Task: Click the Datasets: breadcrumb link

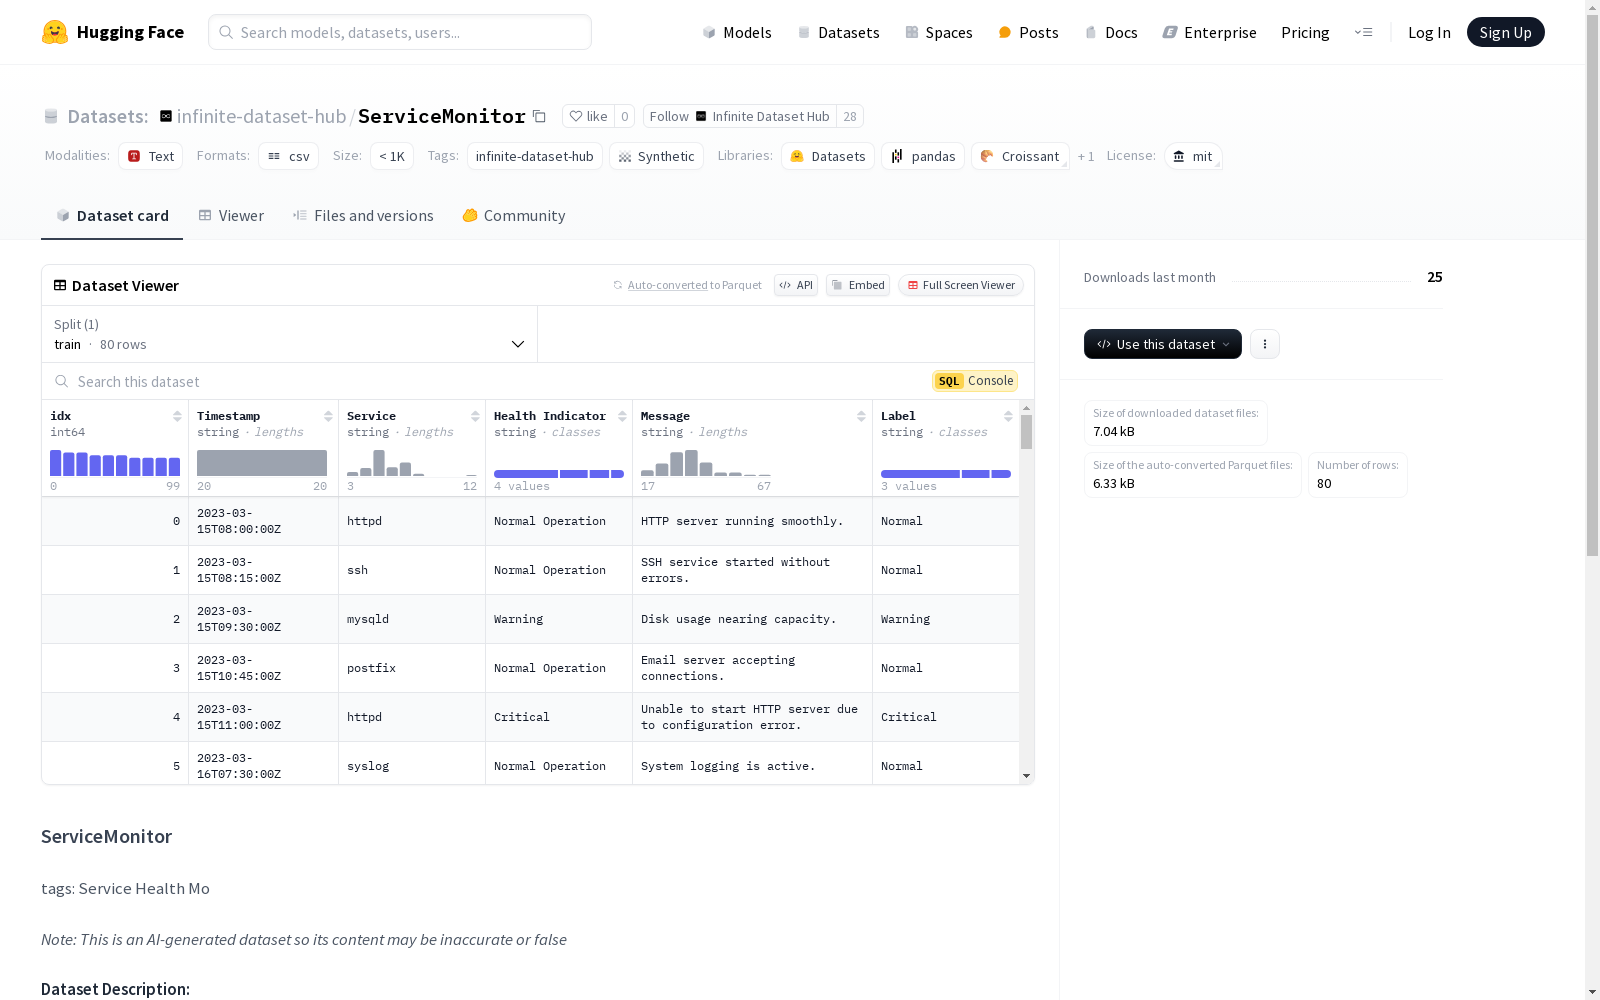Action: [108, 116]
